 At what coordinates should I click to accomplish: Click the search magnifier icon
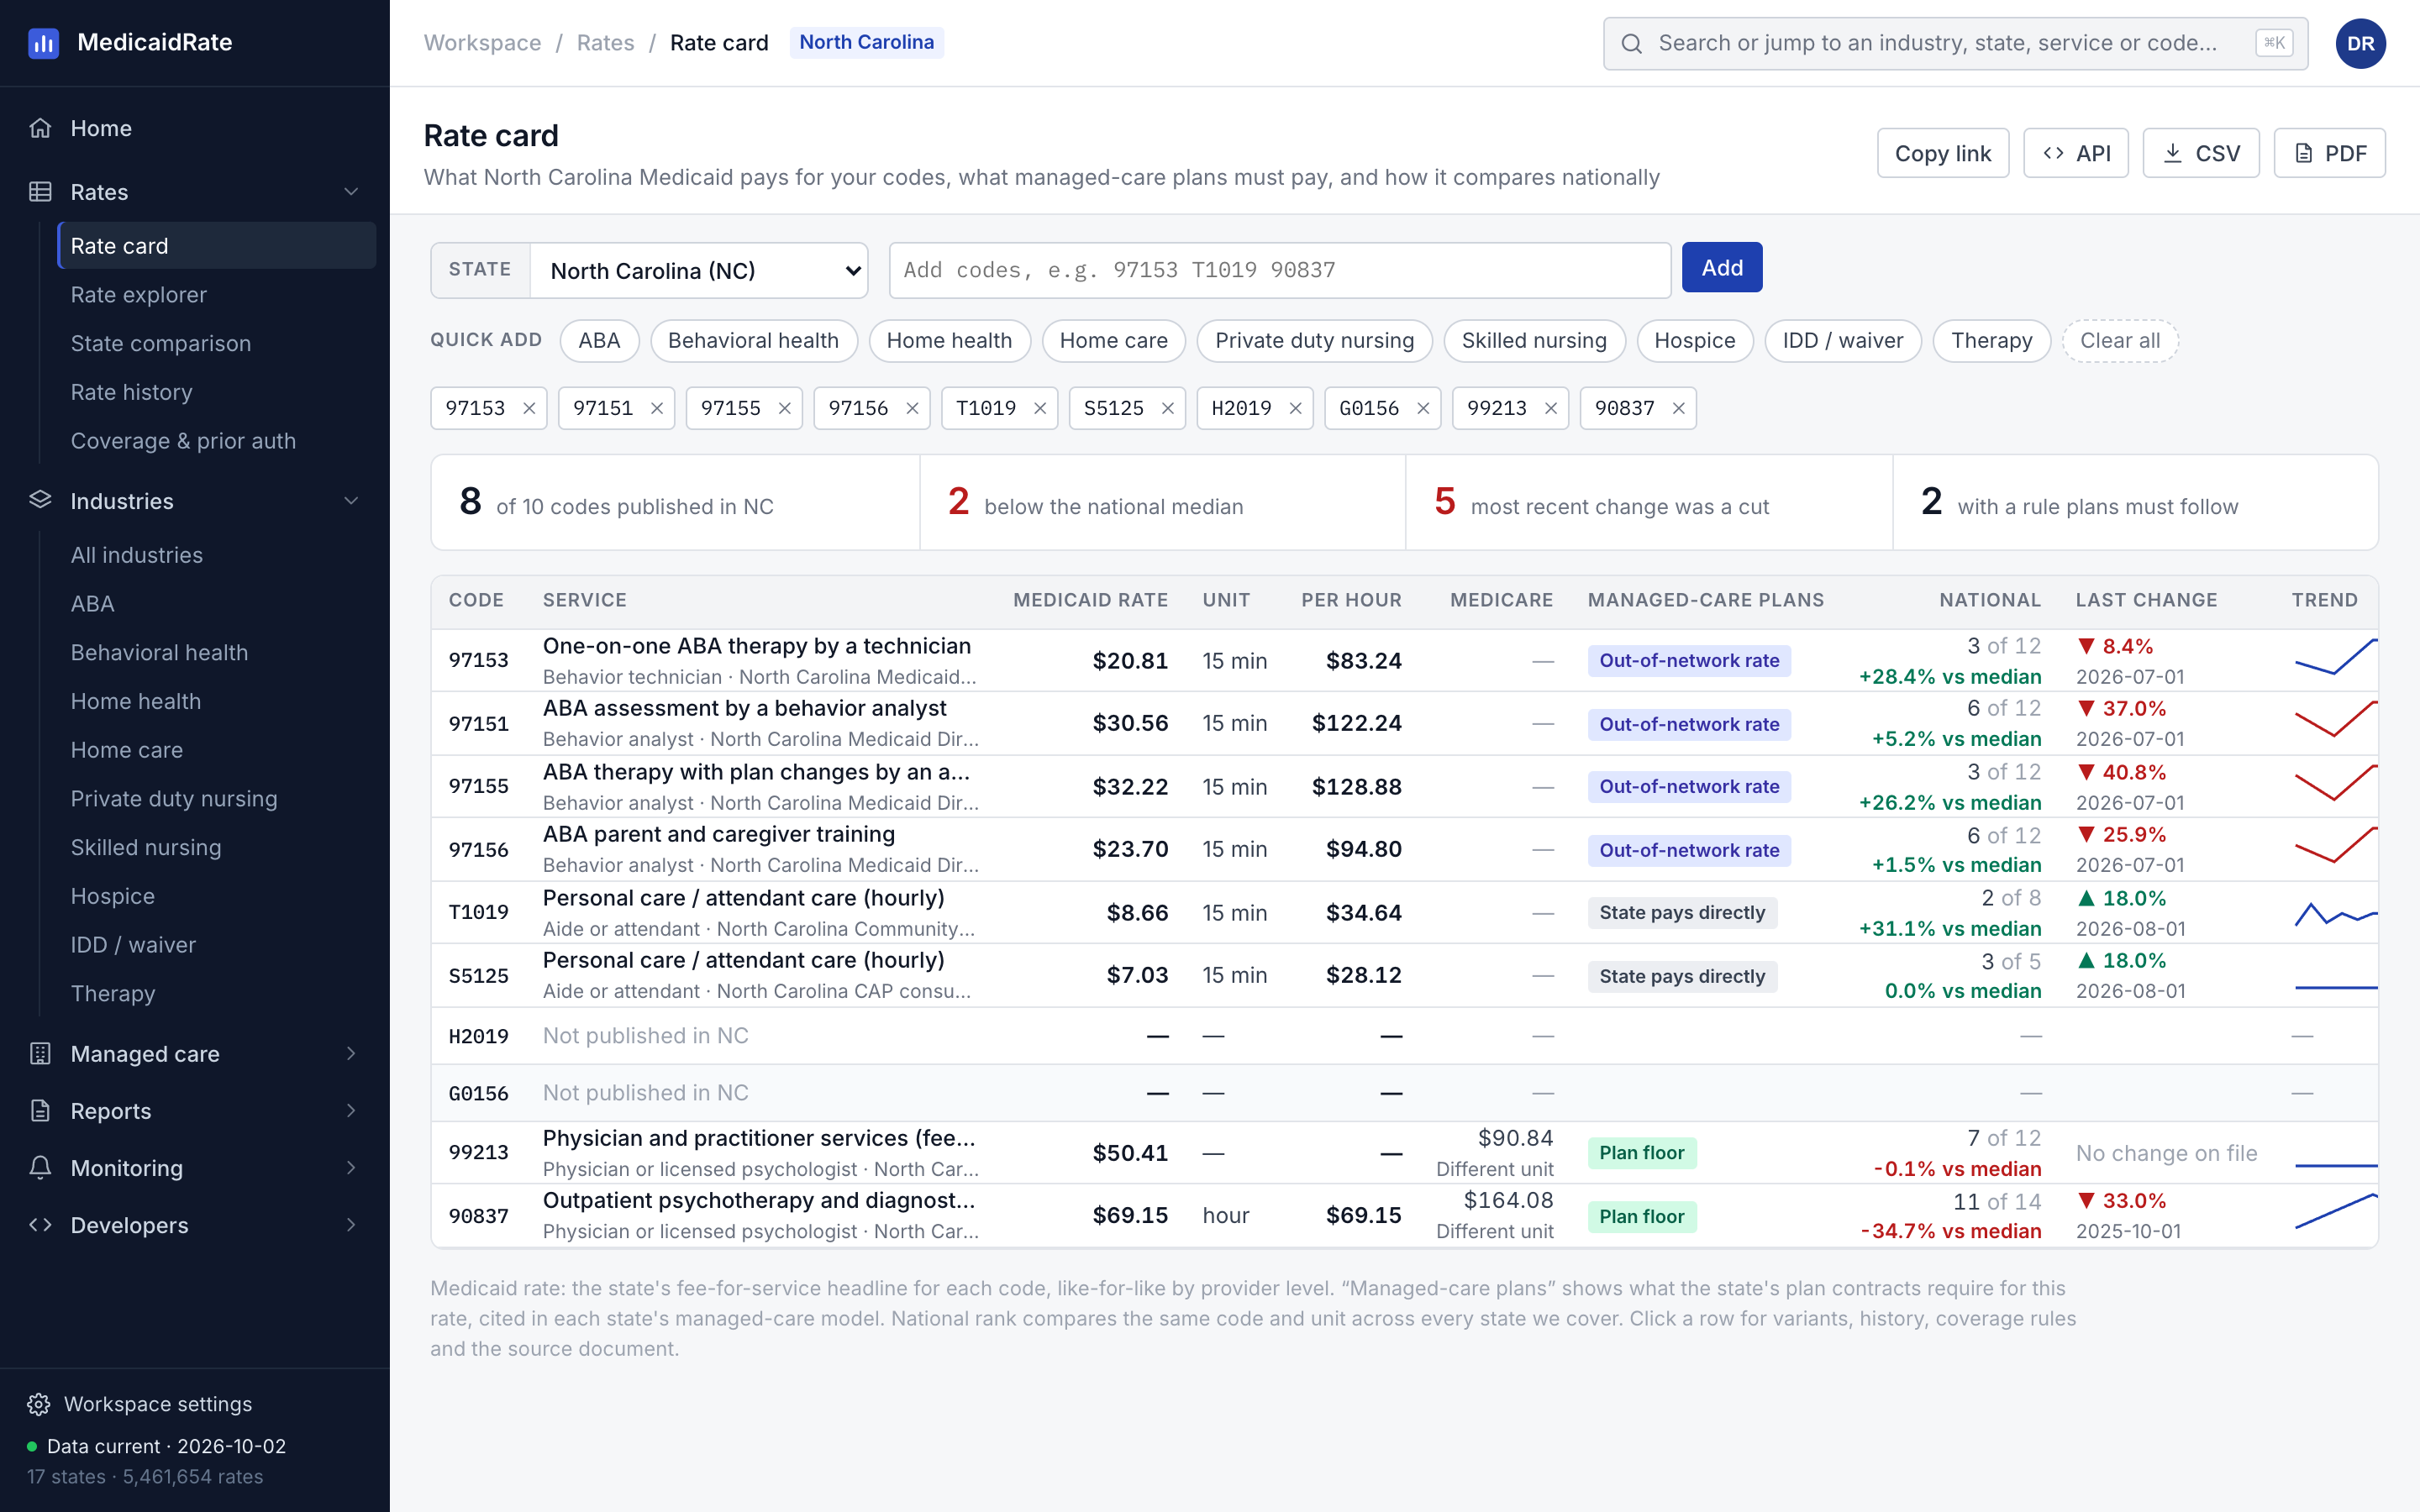coord(1631,43)
